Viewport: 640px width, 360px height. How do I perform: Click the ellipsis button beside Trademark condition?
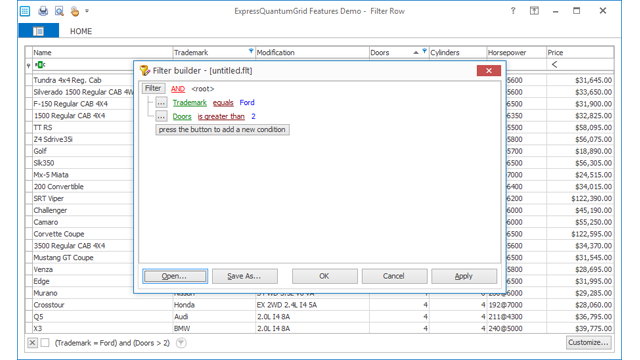point(161,102)
